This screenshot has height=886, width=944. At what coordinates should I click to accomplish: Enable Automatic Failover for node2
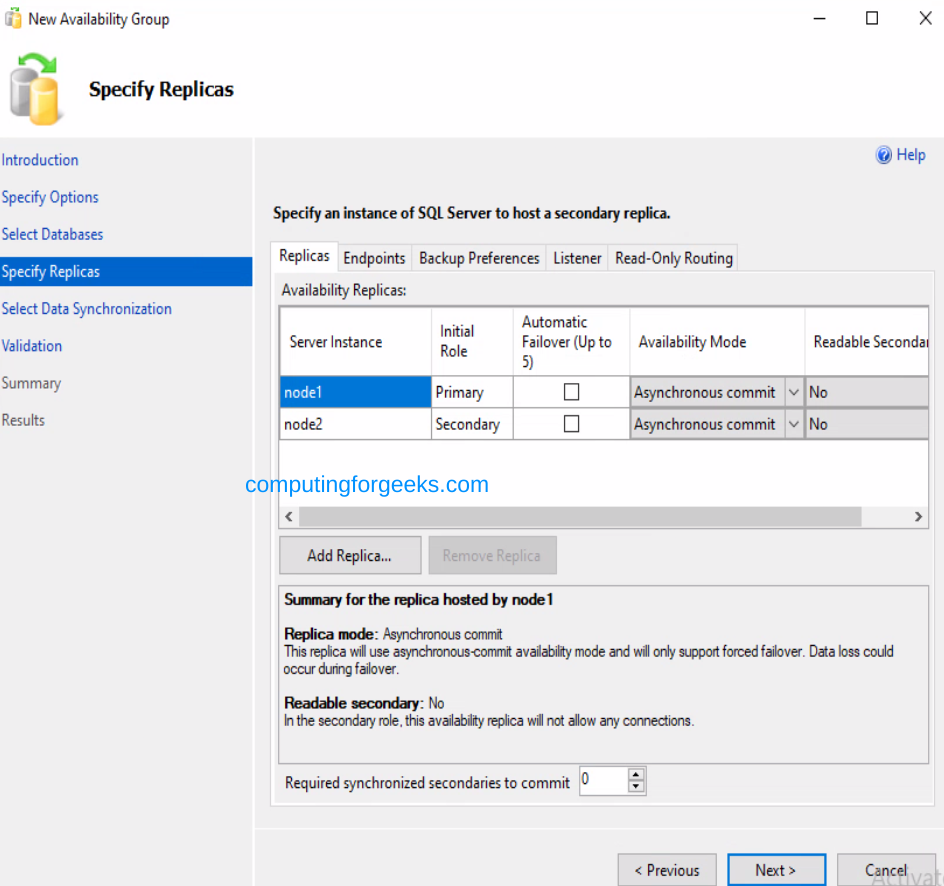click(570, 423)
